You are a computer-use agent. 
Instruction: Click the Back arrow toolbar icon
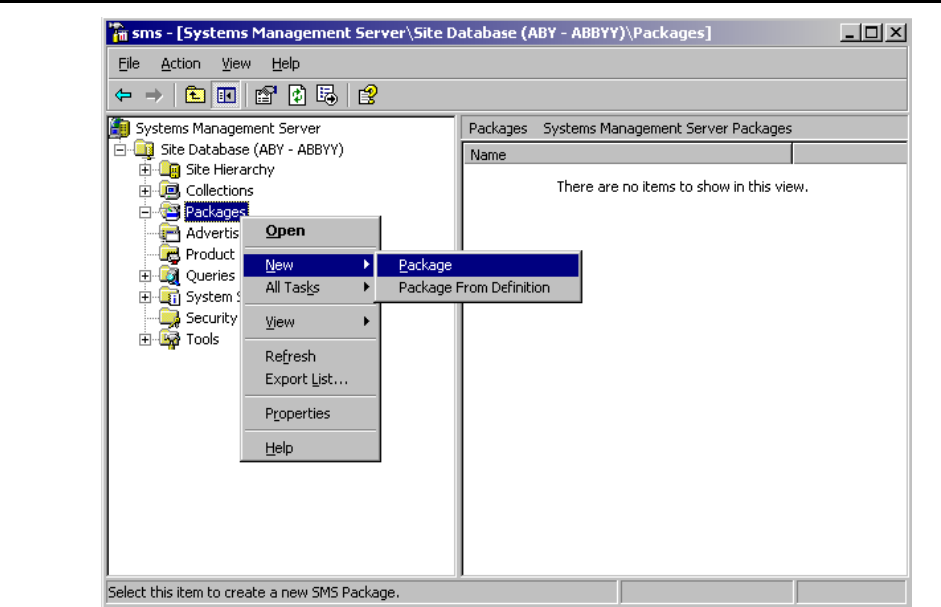pos(124,95)
